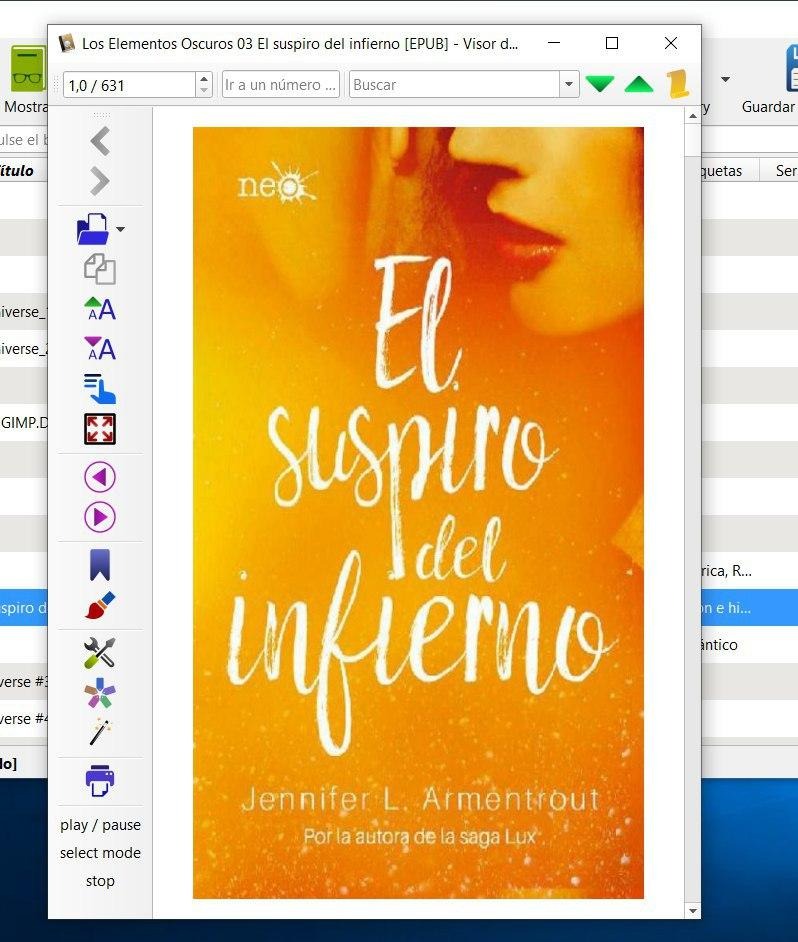The image size is (798, 942).
Task: Minimize the viewer window
Action: click(x=554, y=43)
